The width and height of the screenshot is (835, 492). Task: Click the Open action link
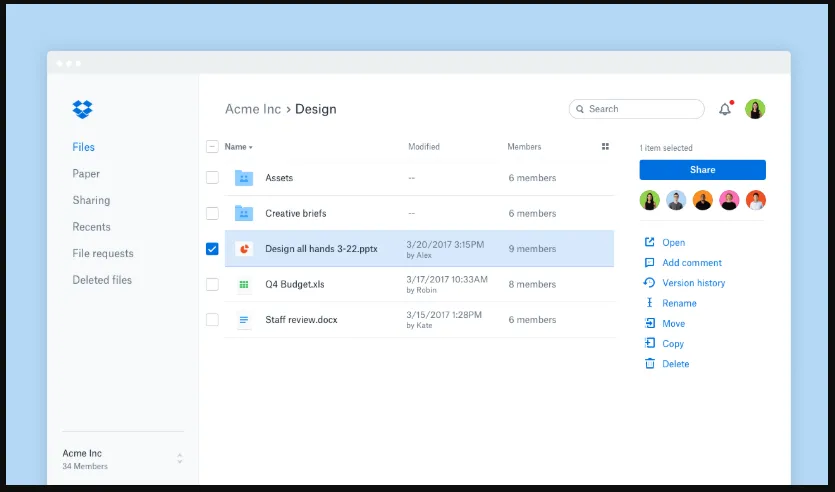pos(674,242)
